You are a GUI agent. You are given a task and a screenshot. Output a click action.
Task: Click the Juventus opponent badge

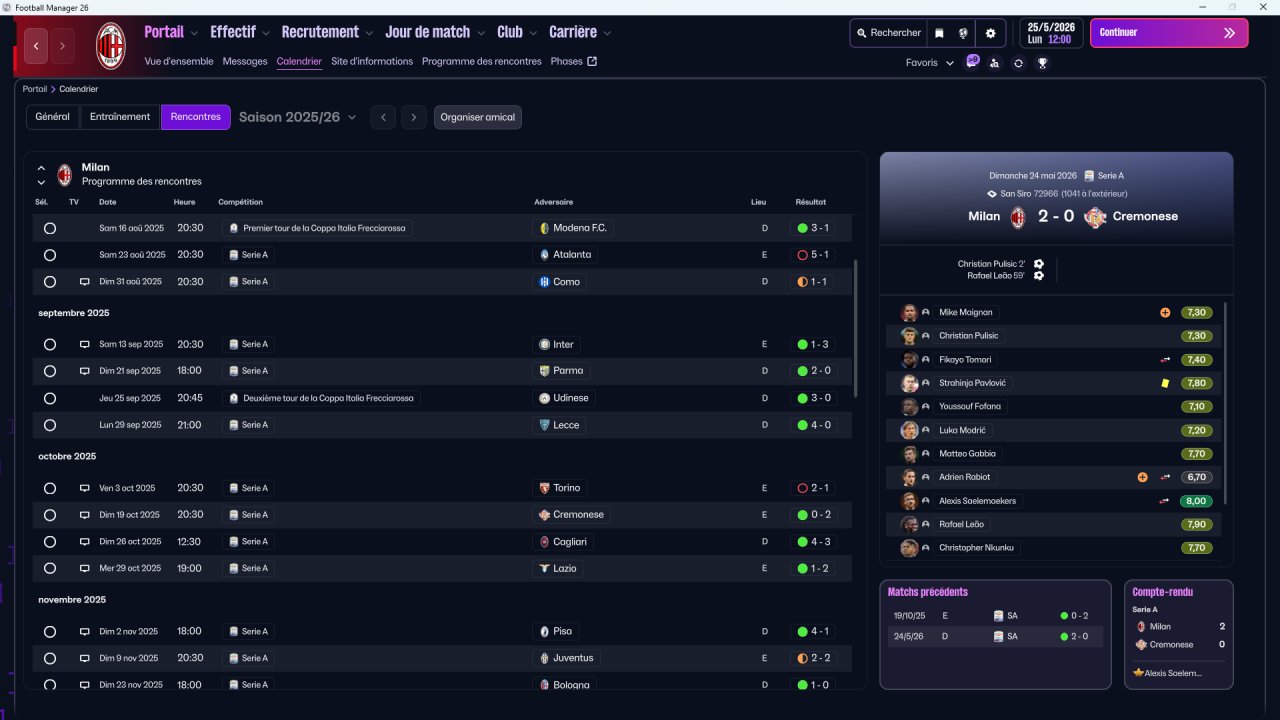pos(545,658)
